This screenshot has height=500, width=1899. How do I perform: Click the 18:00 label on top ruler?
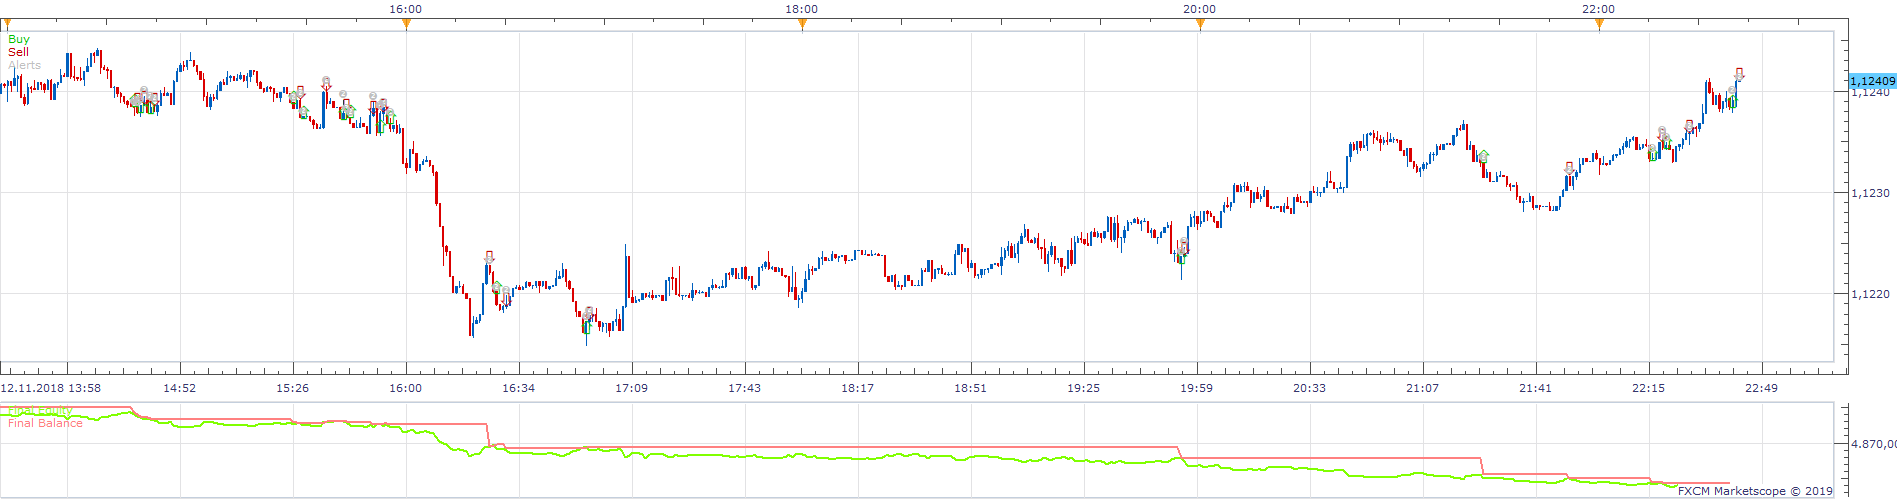802,9
